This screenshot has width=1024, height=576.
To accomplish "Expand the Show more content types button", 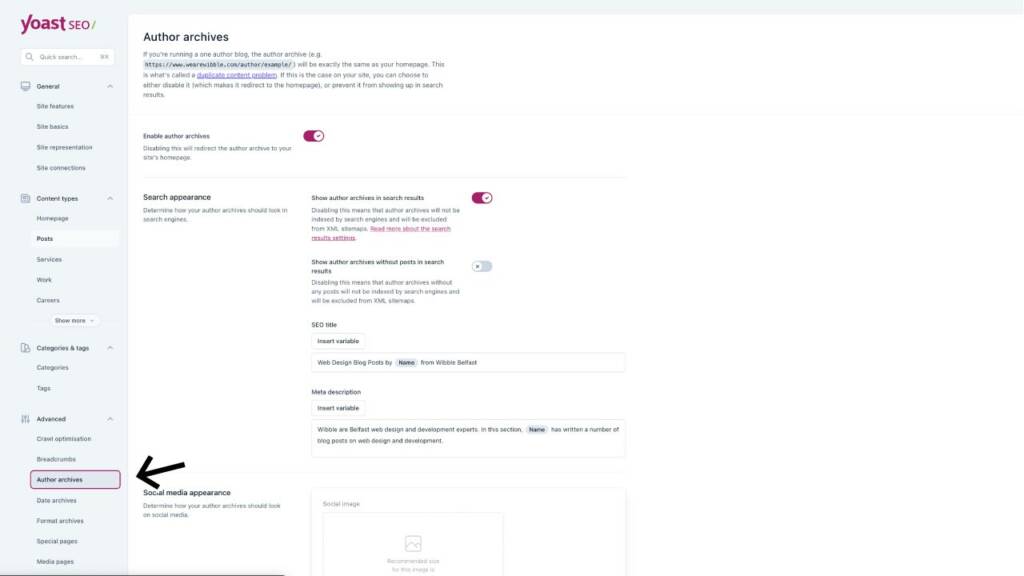I will [76, 321].
